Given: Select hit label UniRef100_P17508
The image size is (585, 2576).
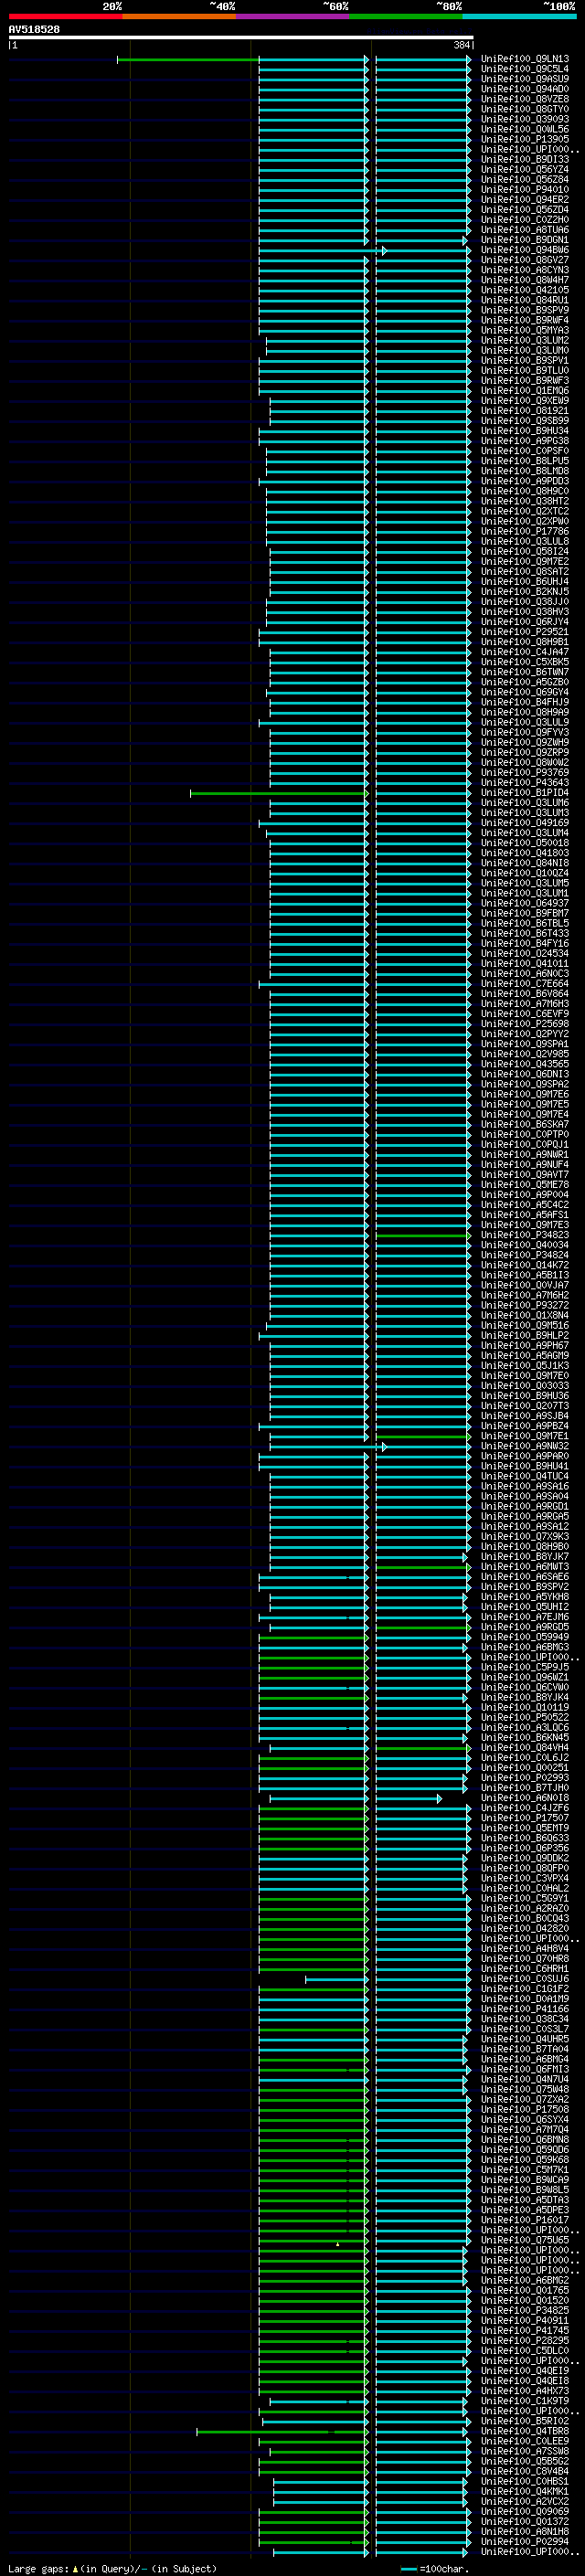Looking at the screenshot, I should [x=524, y=2110].
